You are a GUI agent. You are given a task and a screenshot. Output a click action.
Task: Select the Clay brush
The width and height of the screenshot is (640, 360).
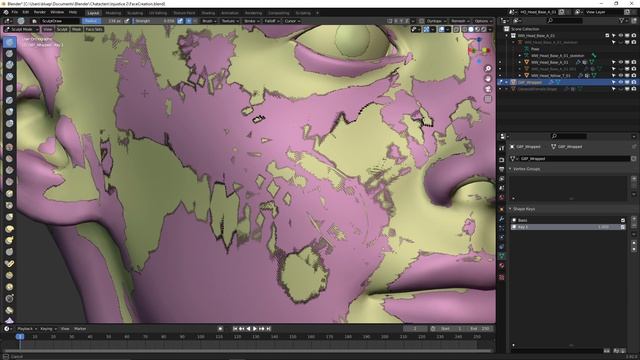(10, 65)
